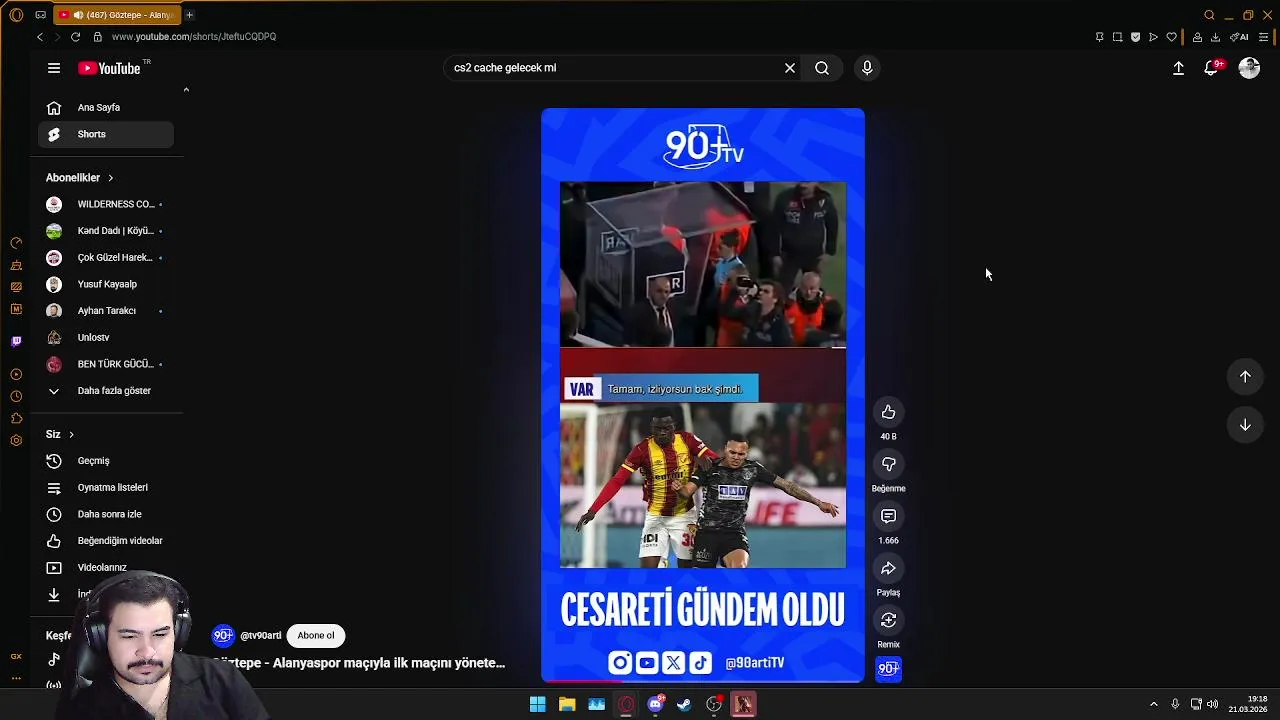Viewport: 1280px width, 720px height.
Task: Click the upload/create arrow icon
Action: [1178, 68]
